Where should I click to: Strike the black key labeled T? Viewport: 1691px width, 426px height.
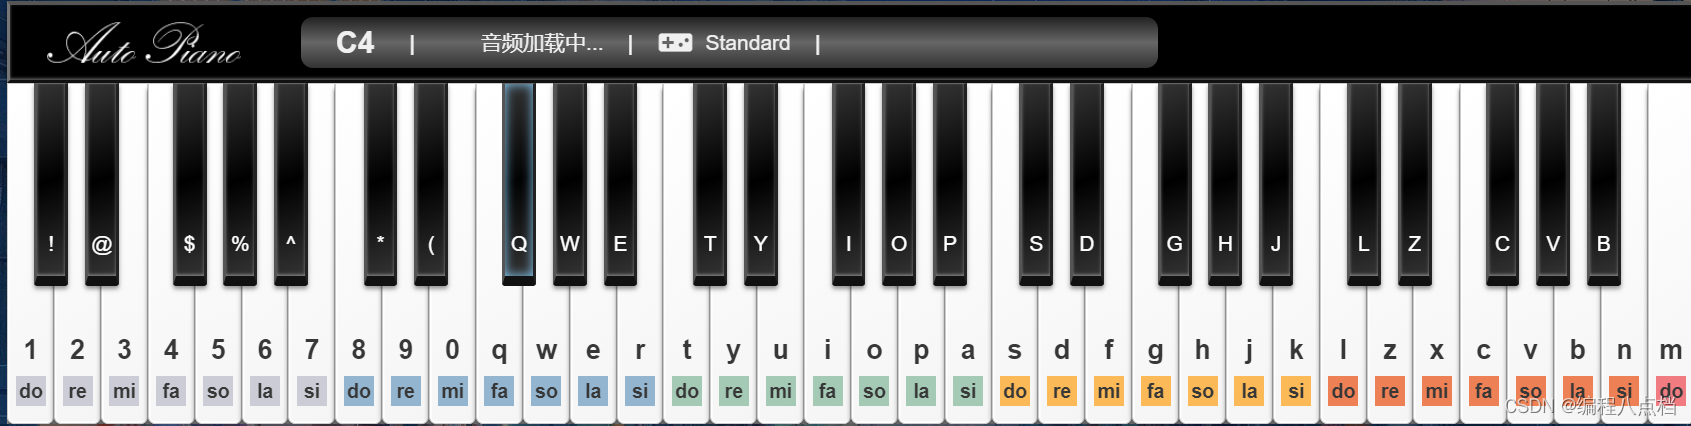710,183
